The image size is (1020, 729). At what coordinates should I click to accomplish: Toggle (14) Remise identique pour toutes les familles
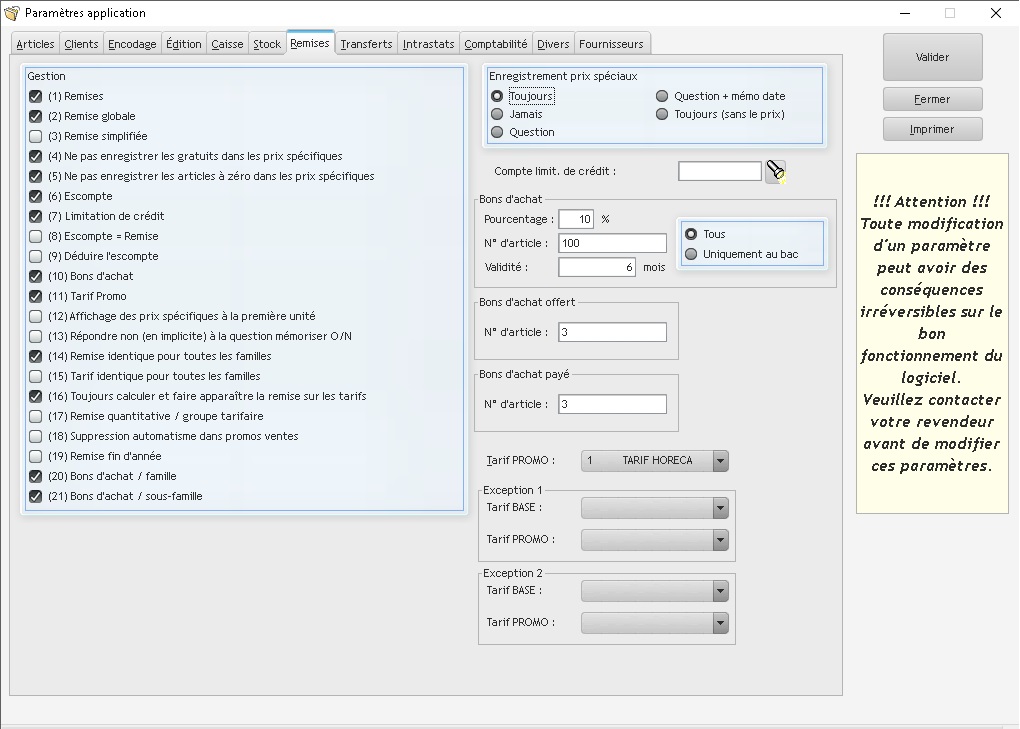(36, 356)
